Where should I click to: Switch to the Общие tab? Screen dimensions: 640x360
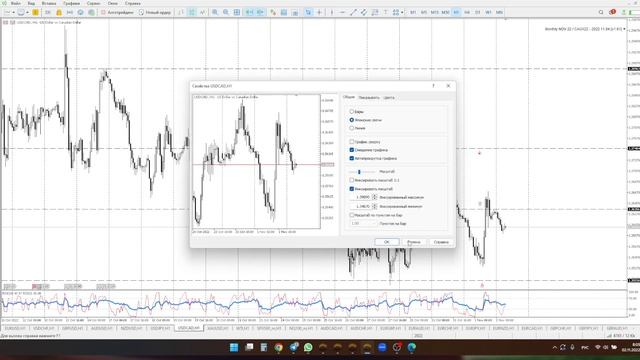coord(349,97)
